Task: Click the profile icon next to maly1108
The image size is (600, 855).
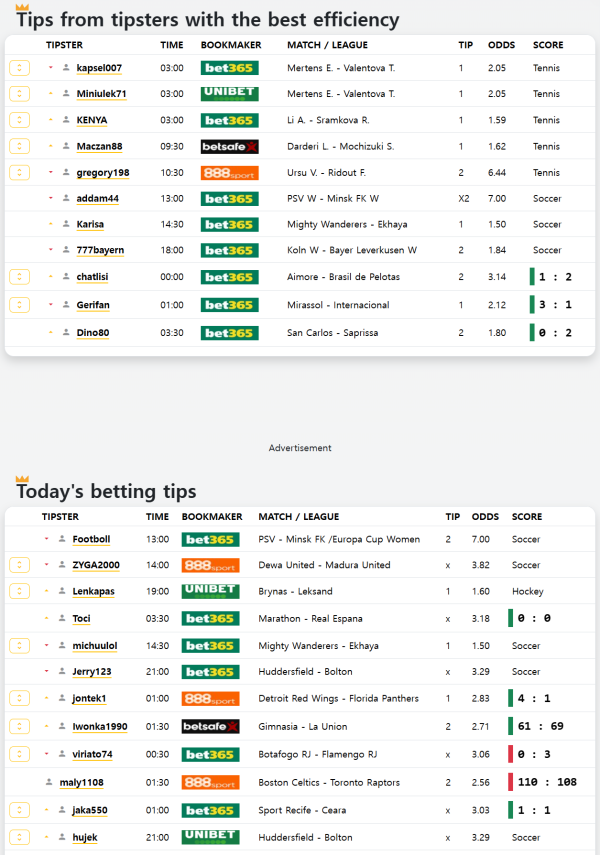Action: [x=49, y=782]
